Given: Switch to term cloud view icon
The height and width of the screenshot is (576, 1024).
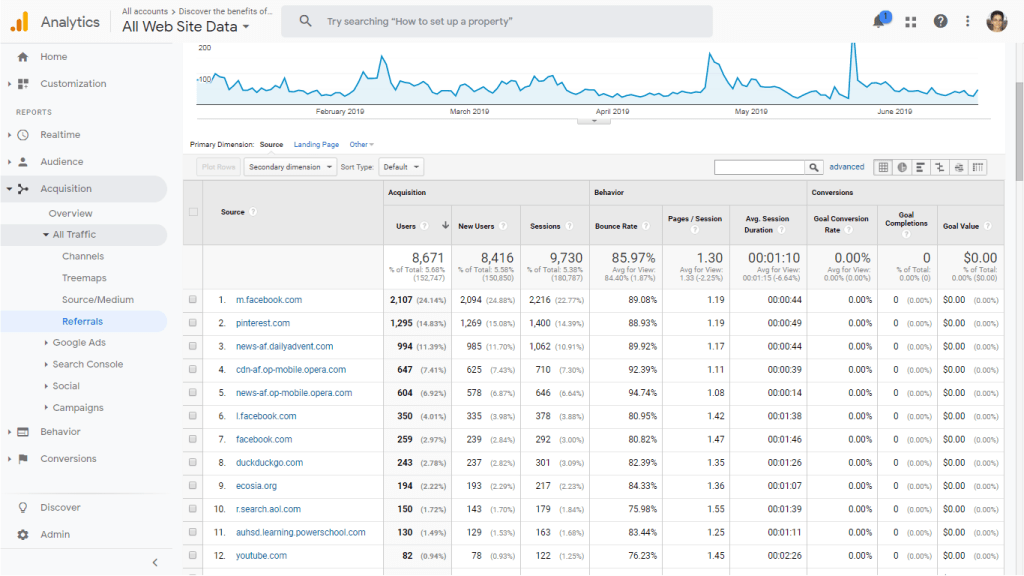Looking at the screenshot, I should (x=958, y=167).
